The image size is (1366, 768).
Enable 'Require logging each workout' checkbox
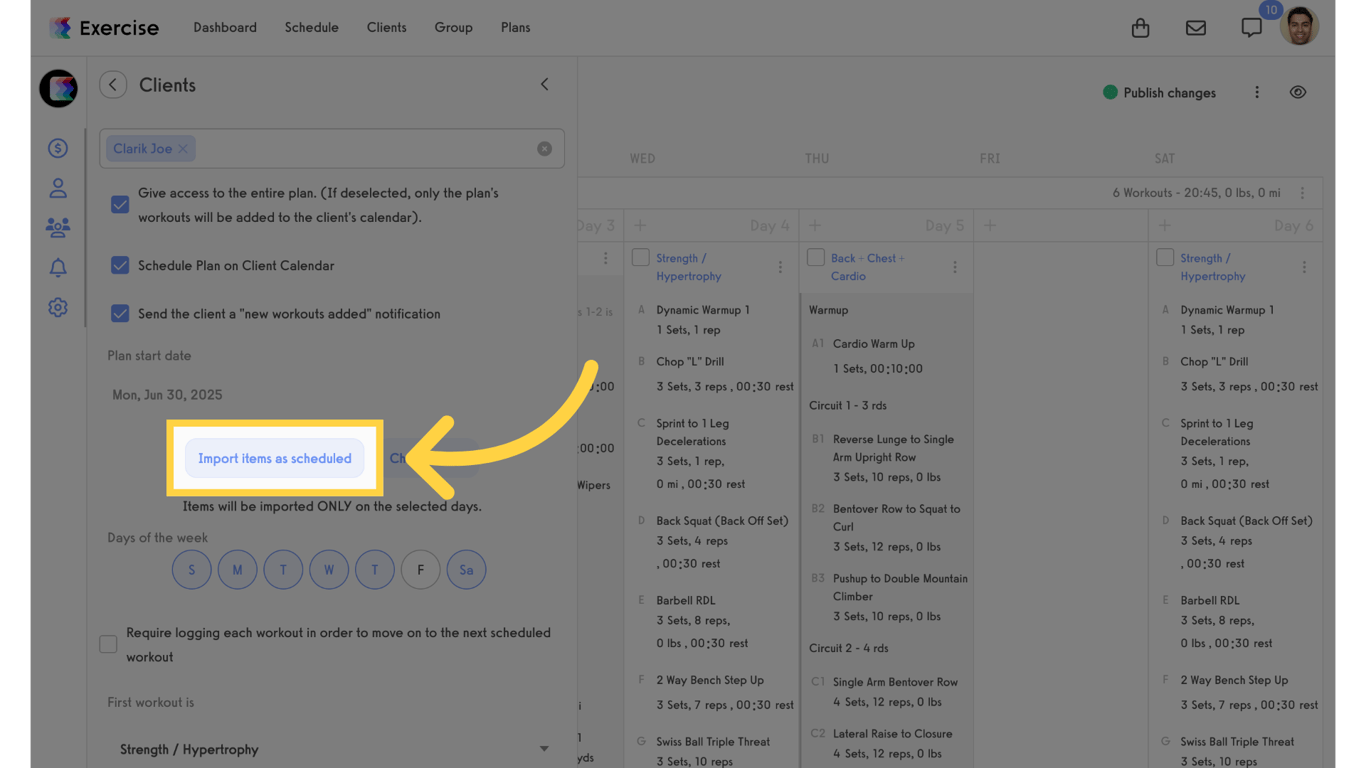[107, 644]
